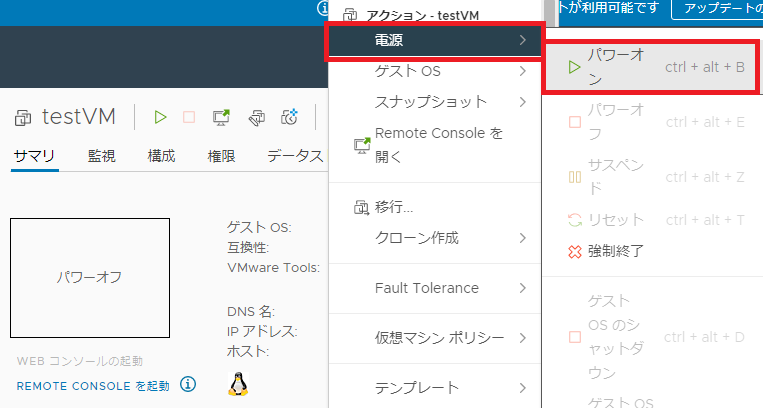
Task: Click VM icon left of testVM title
Action: point(23,118)
